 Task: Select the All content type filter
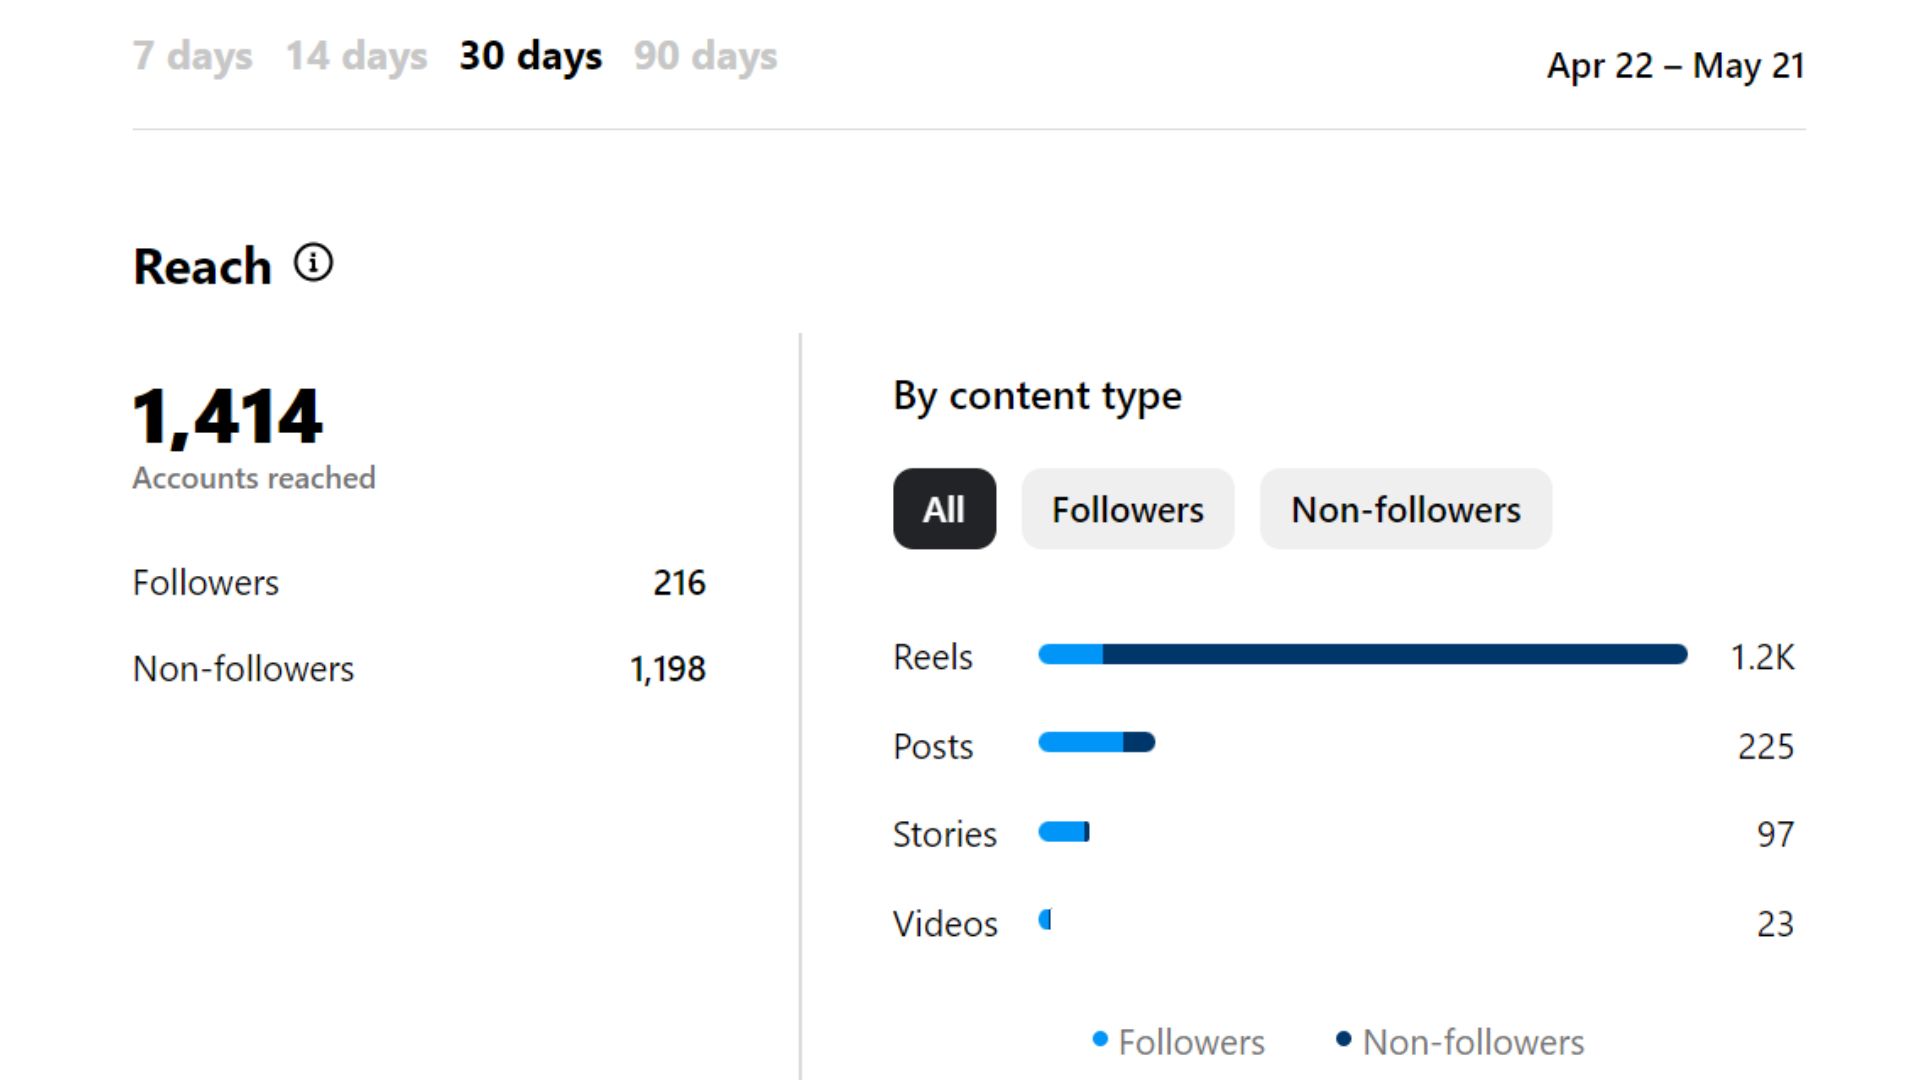944,509
